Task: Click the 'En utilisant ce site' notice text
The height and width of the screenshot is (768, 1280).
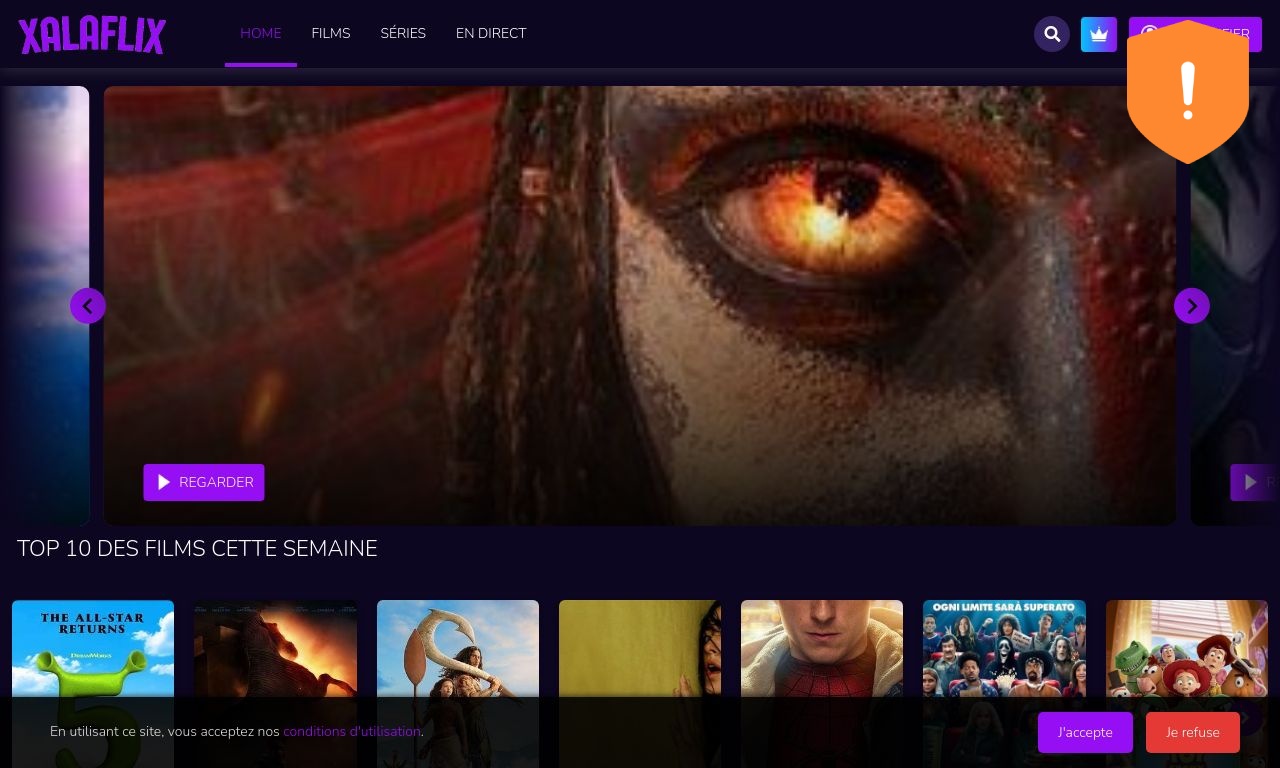Action: coord(237,731)
